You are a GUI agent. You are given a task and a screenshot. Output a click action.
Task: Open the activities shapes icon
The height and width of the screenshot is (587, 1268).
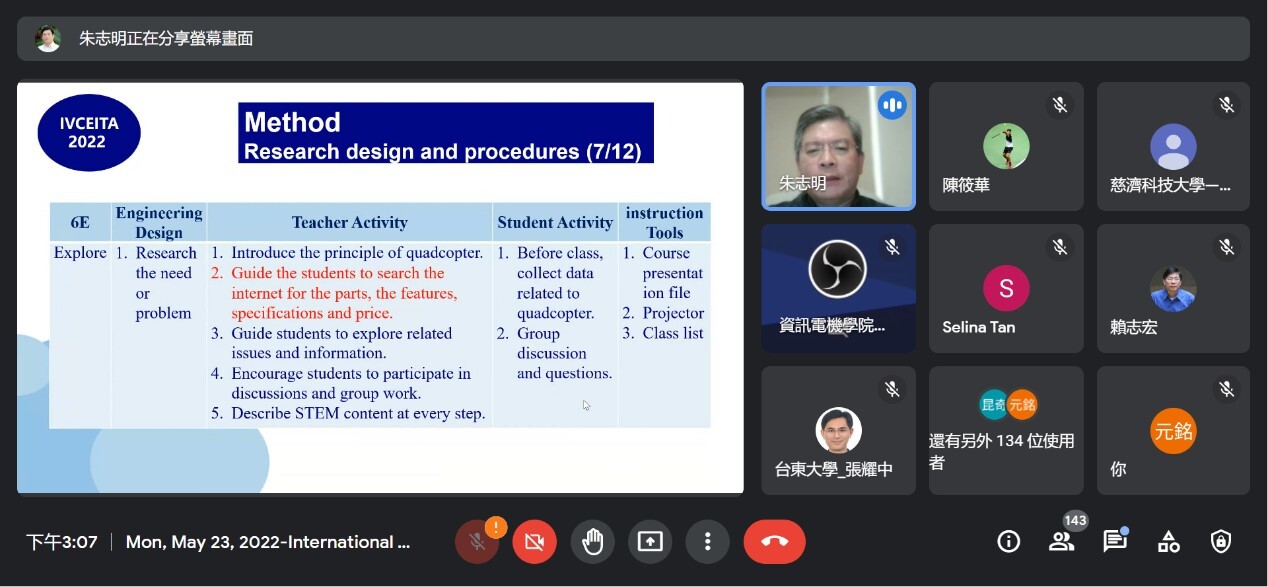click(1168, 542)
